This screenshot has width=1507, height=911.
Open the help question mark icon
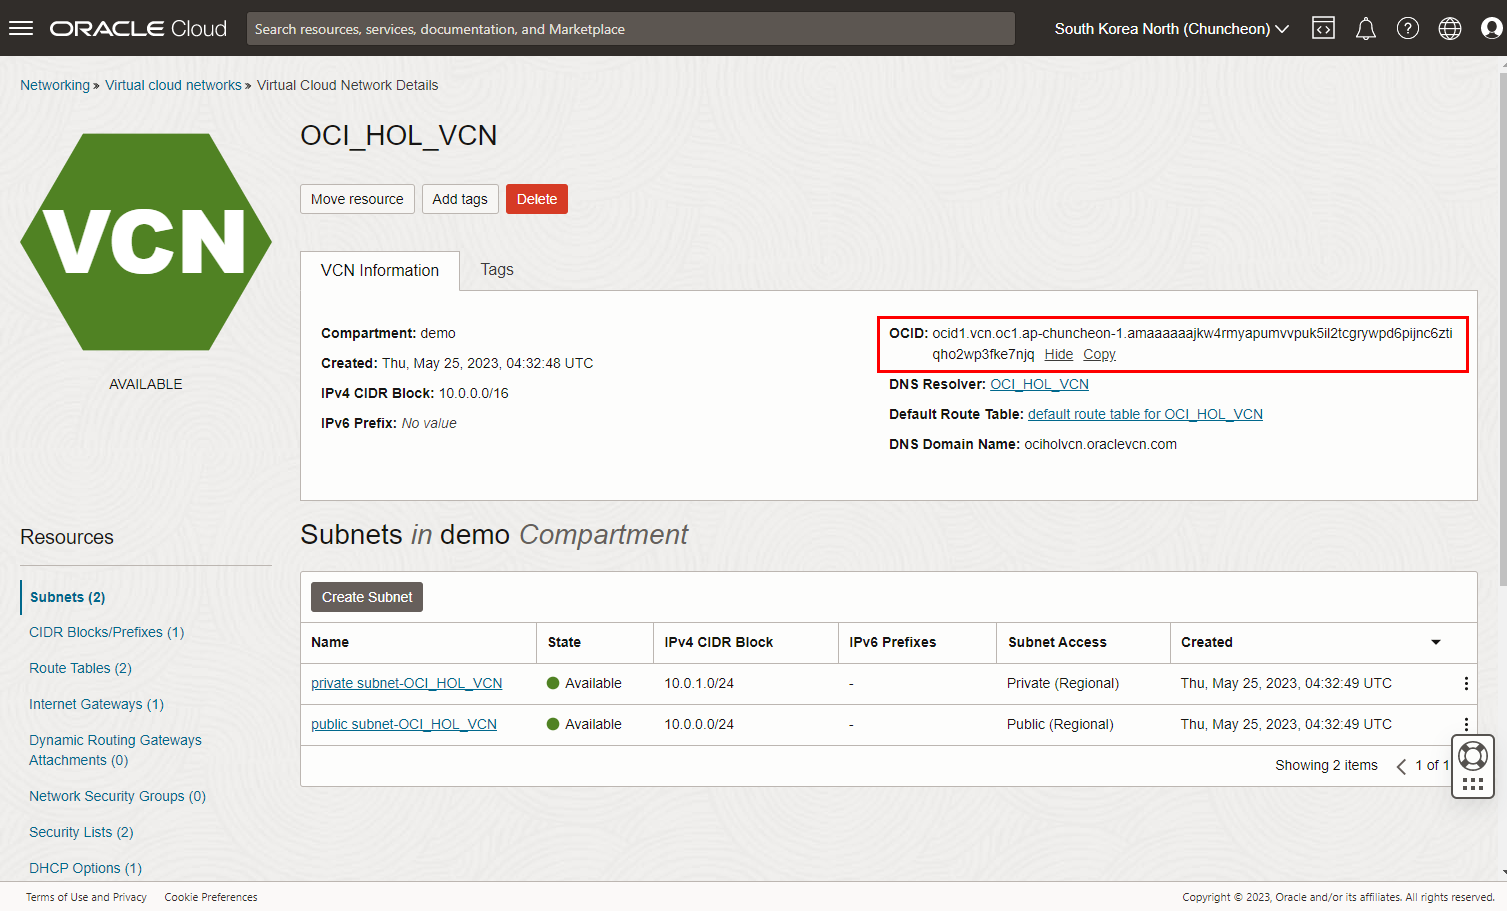pyautogui.click(x=1407, y=28)
